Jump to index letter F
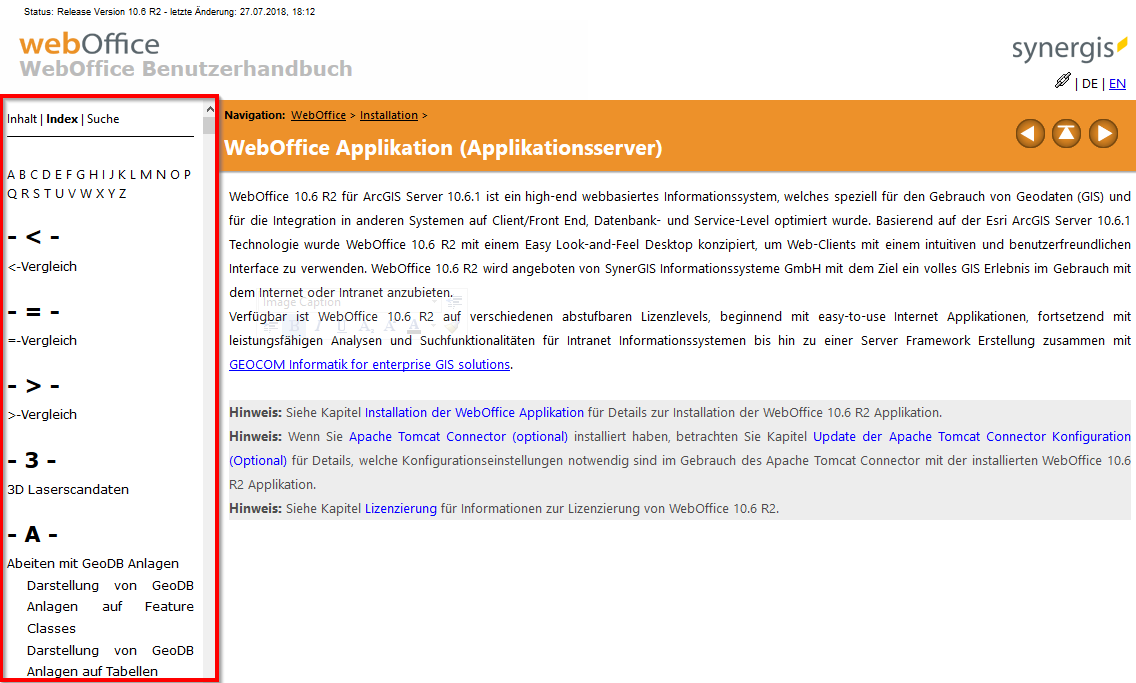Image resolution: width=1136 pixels, height=683 pixels. (x=70, y=175)
